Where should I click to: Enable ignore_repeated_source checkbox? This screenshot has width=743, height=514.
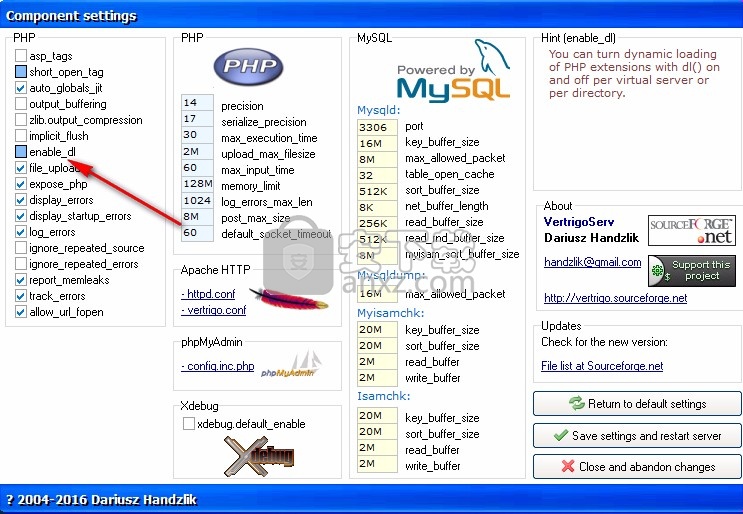tap(20, 248)
